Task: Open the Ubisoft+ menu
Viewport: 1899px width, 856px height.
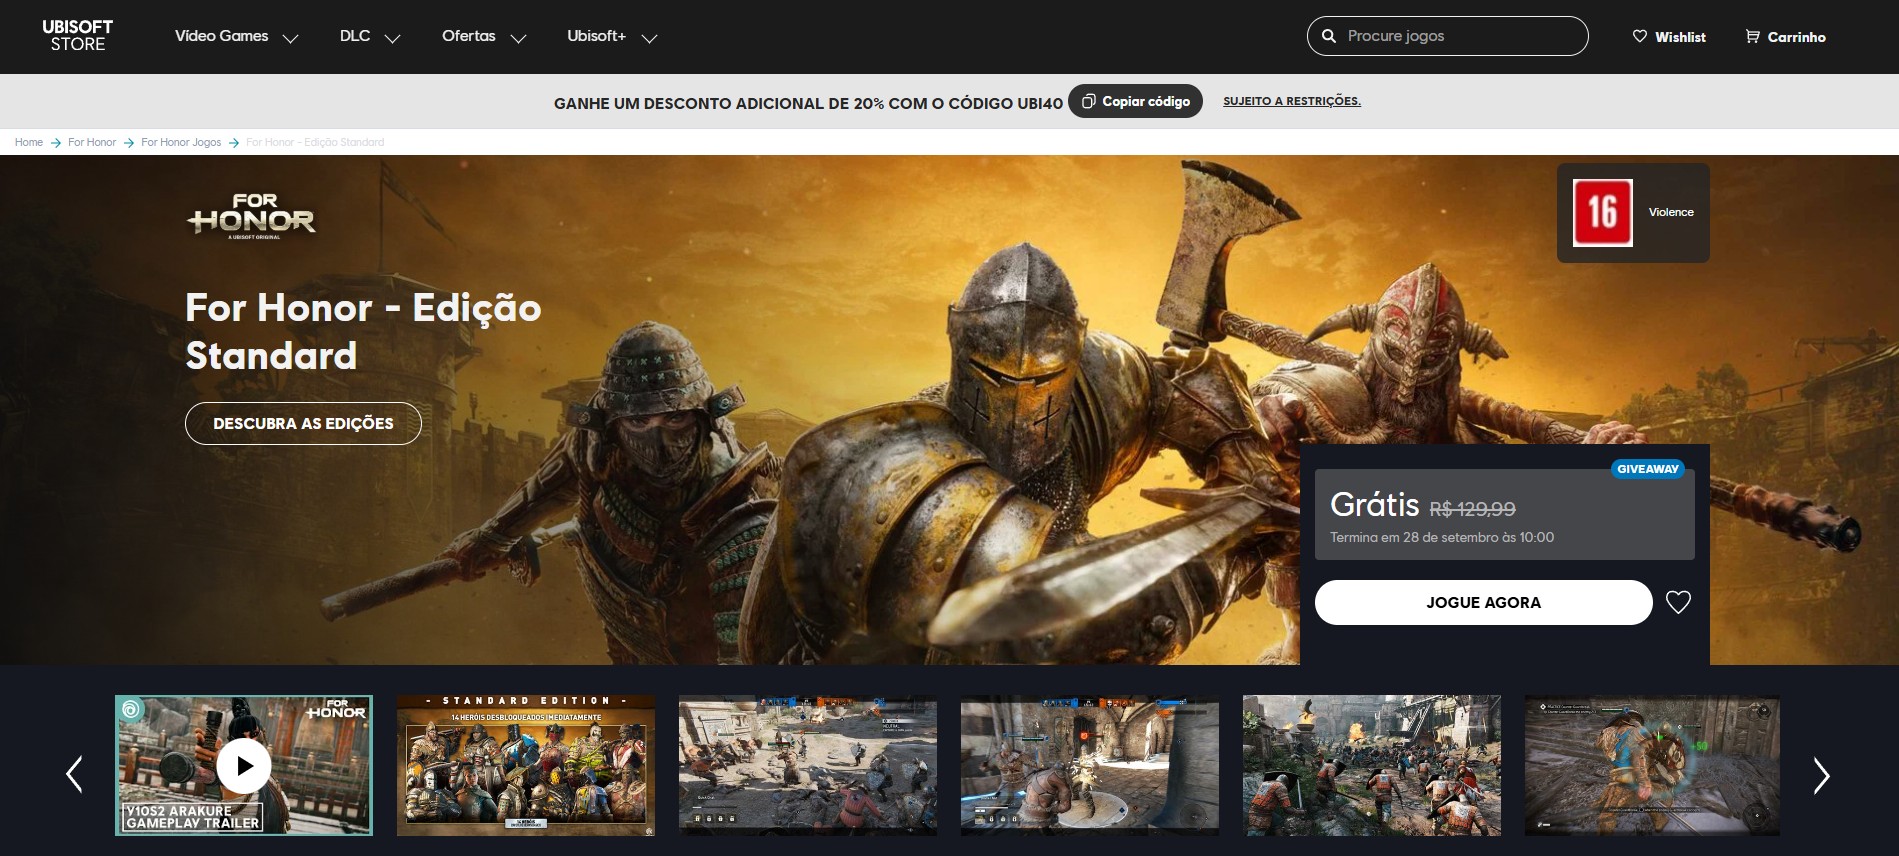Action: tap(596, 36)
